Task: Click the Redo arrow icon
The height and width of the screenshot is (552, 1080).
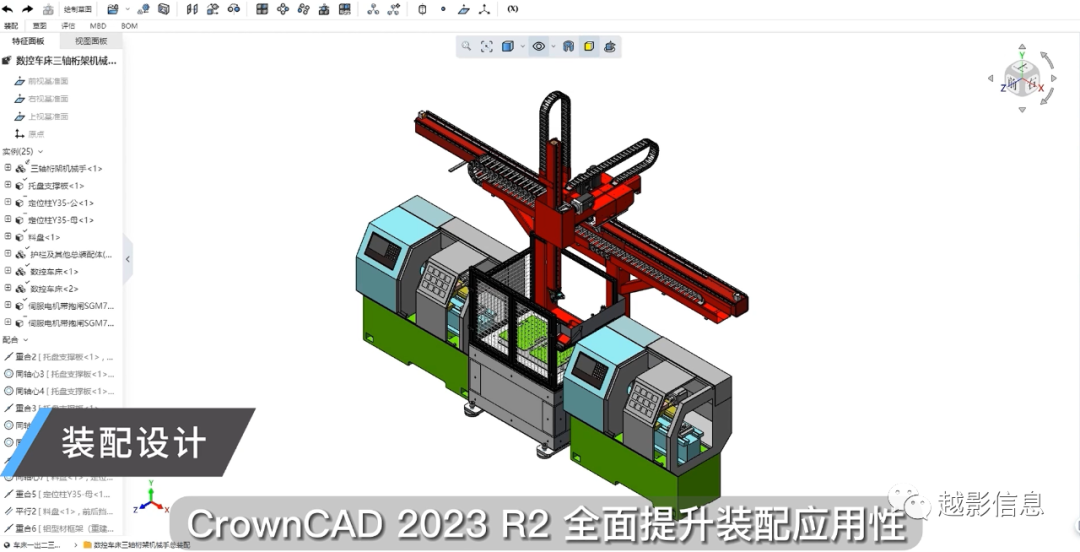Action: (x=28, y=9)
